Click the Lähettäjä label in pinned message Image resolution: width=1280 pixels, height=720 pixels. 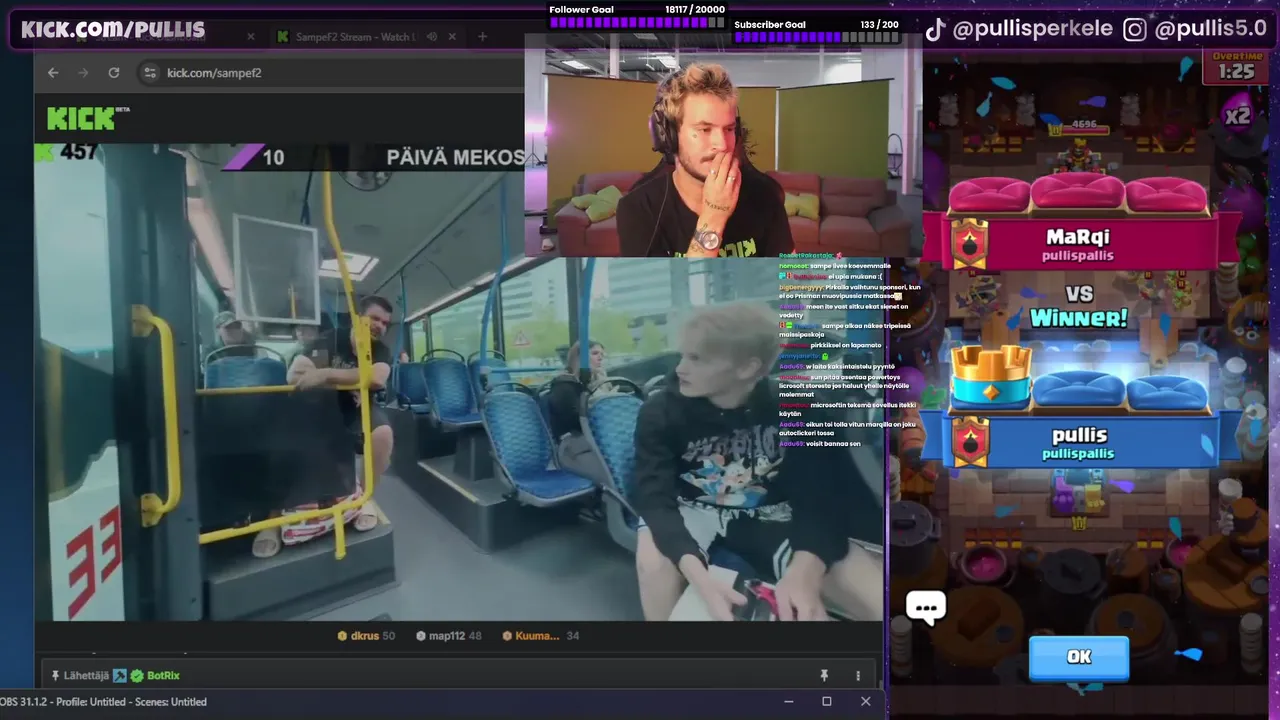coord(86,676)
